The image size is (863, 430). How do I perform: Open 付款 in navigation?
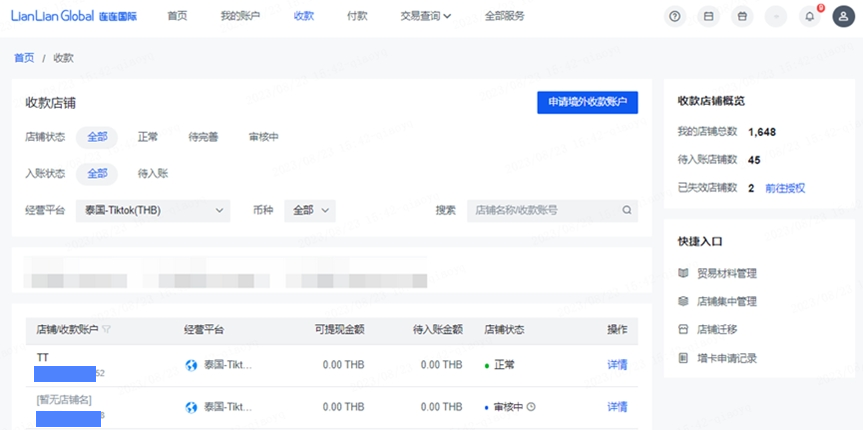click(x=357, y=16)
